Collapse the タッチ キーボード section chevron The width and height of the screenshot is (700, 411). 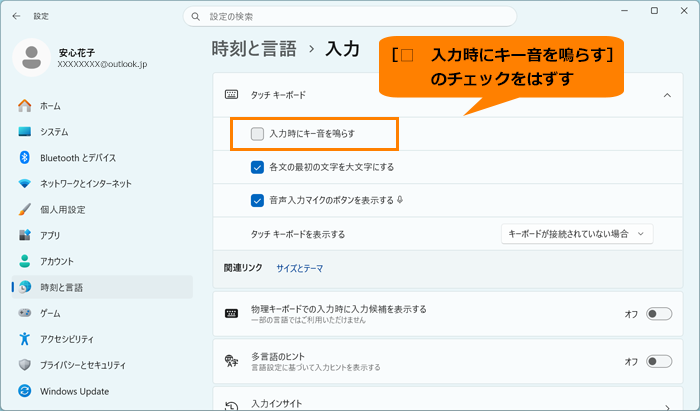coord(667,95)
